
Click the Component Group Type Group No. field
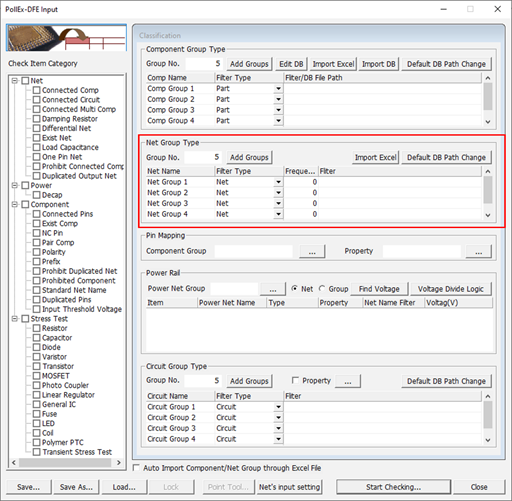click(204, 64)
